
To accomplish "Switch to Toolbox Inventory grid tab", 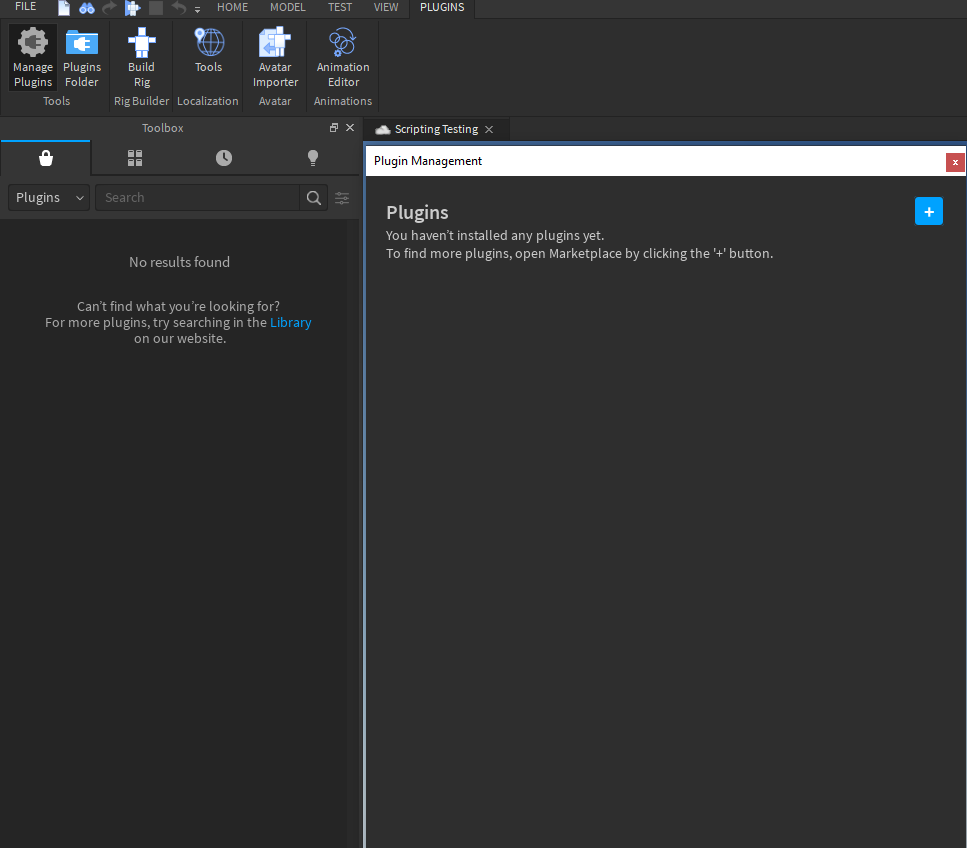I will tap(135, 158).
